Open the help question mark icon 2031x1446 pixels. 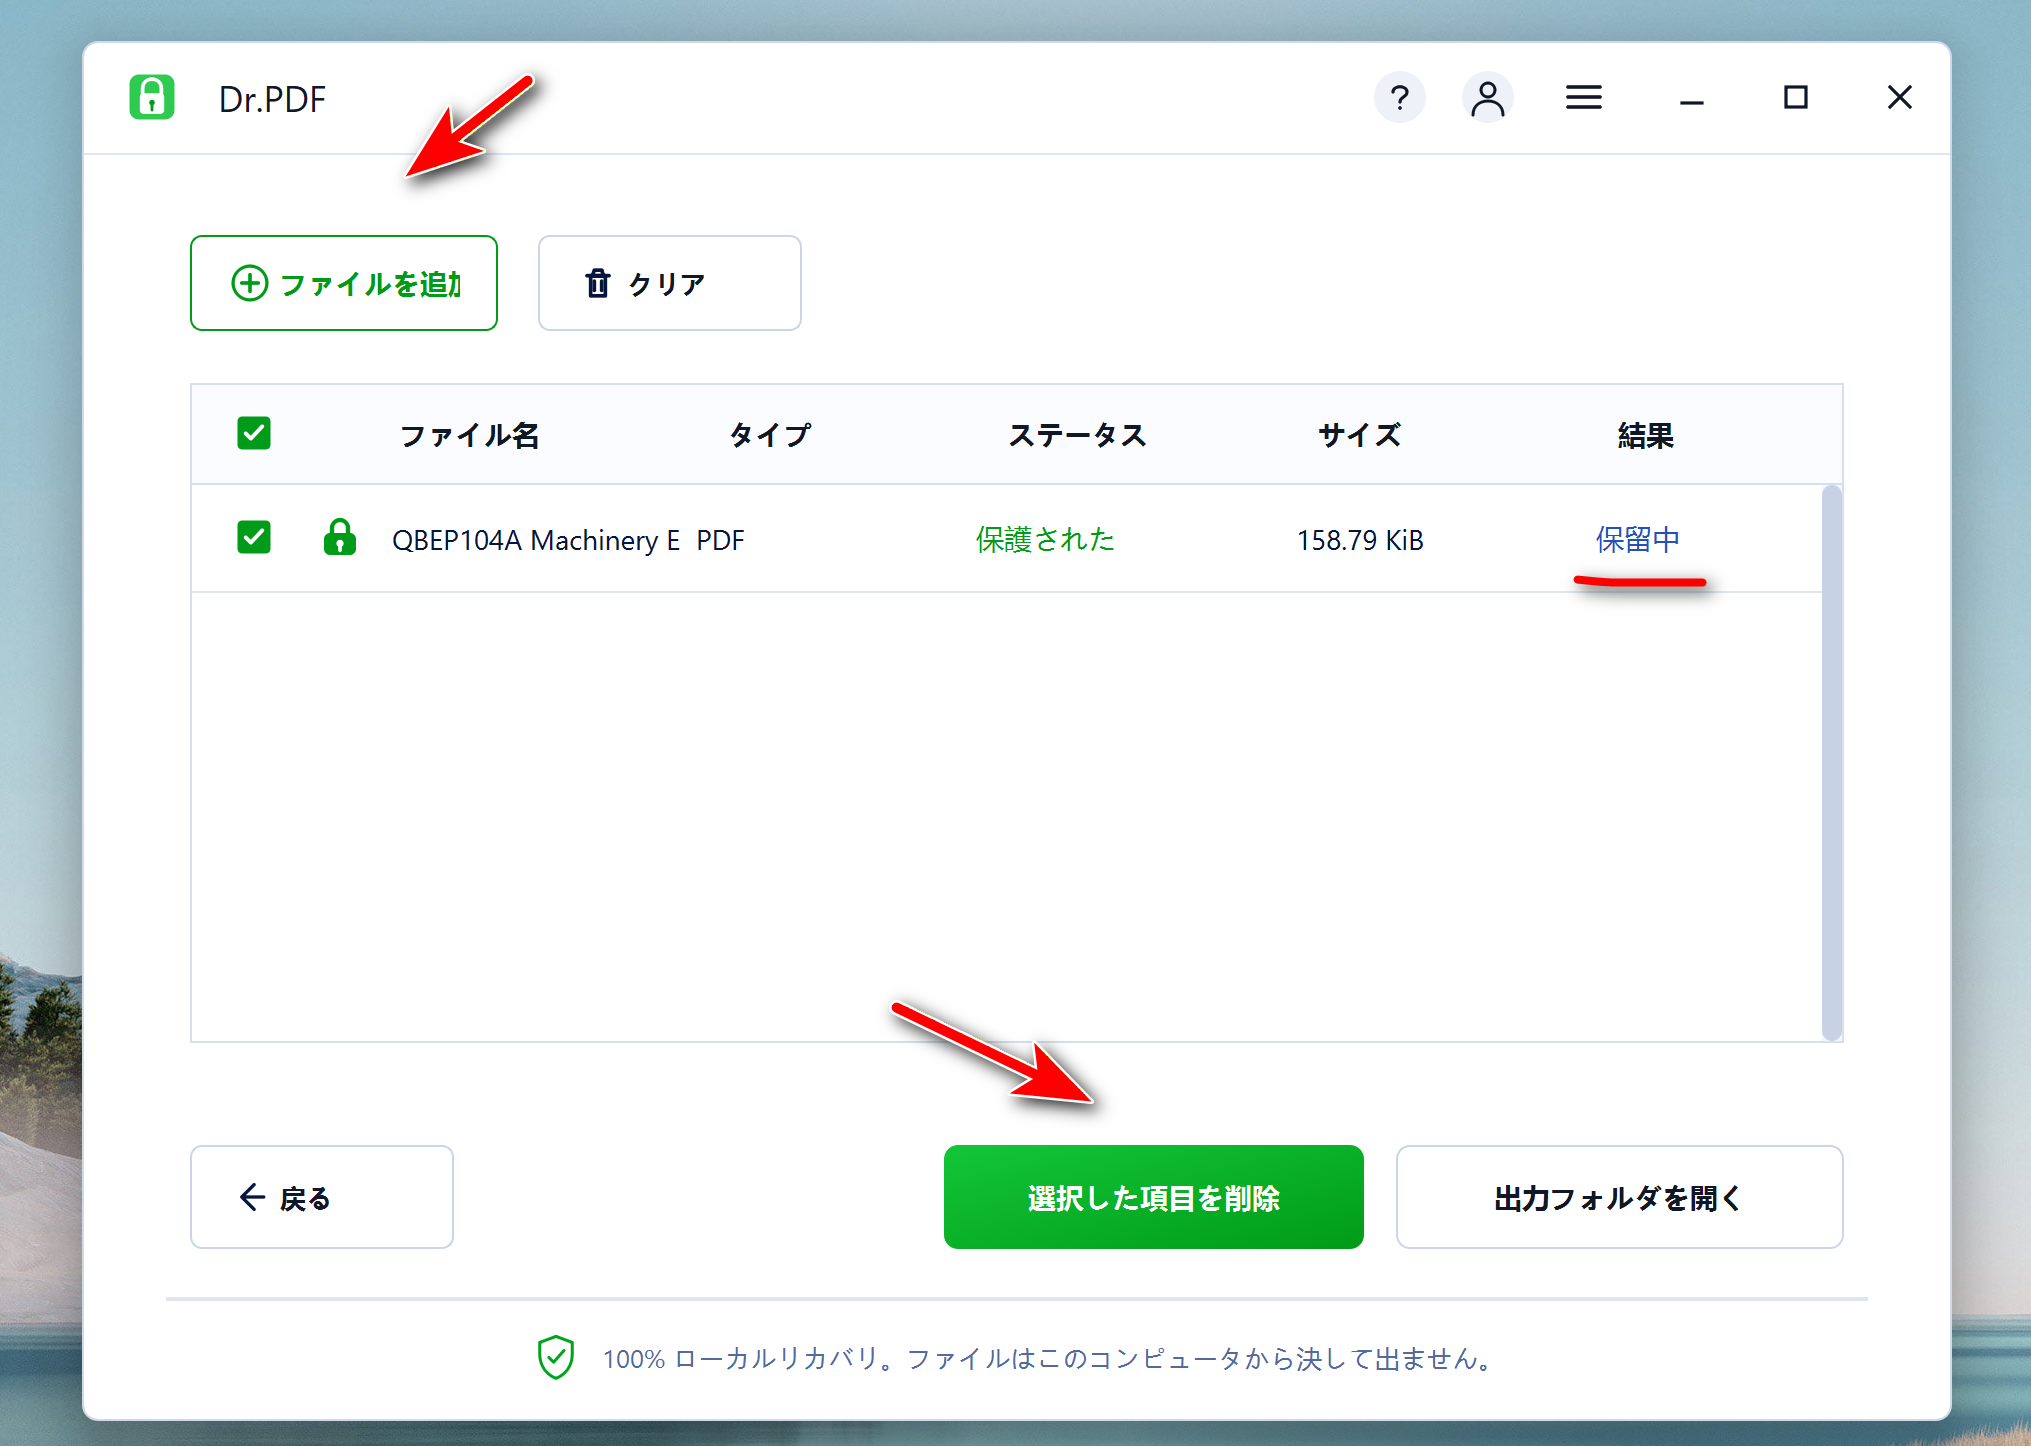(1399, 97)
